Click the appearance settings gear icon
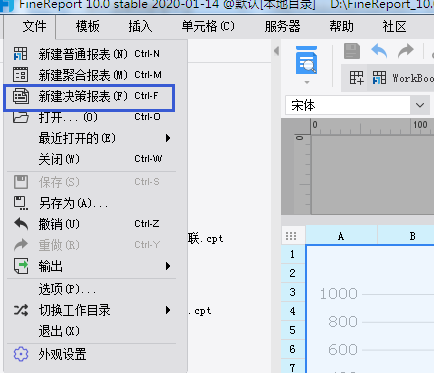 [x=21, y=354]
